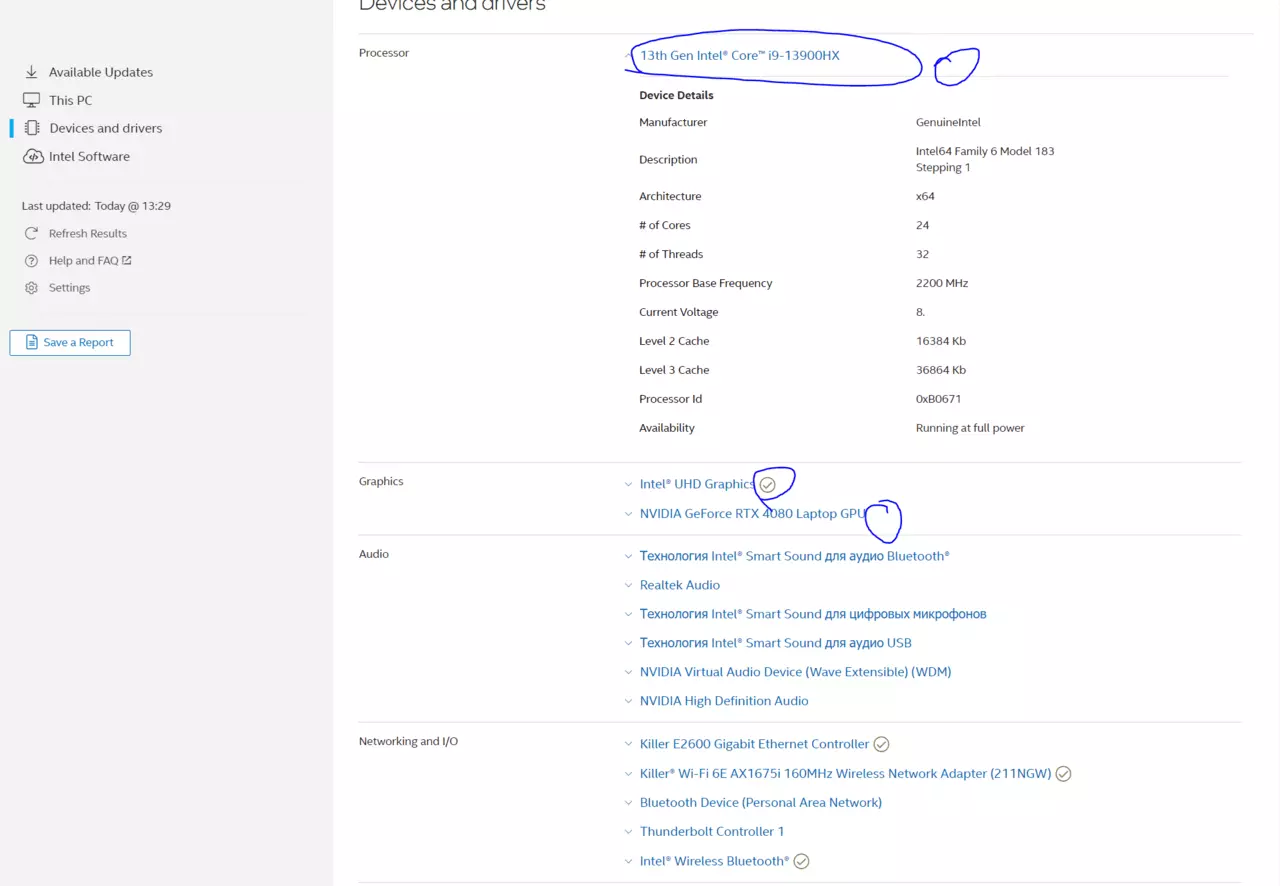The image size is (1280, 886).
Task: Click the Refresh Results circular arrow icon
Action: click(x=31, y=233)
